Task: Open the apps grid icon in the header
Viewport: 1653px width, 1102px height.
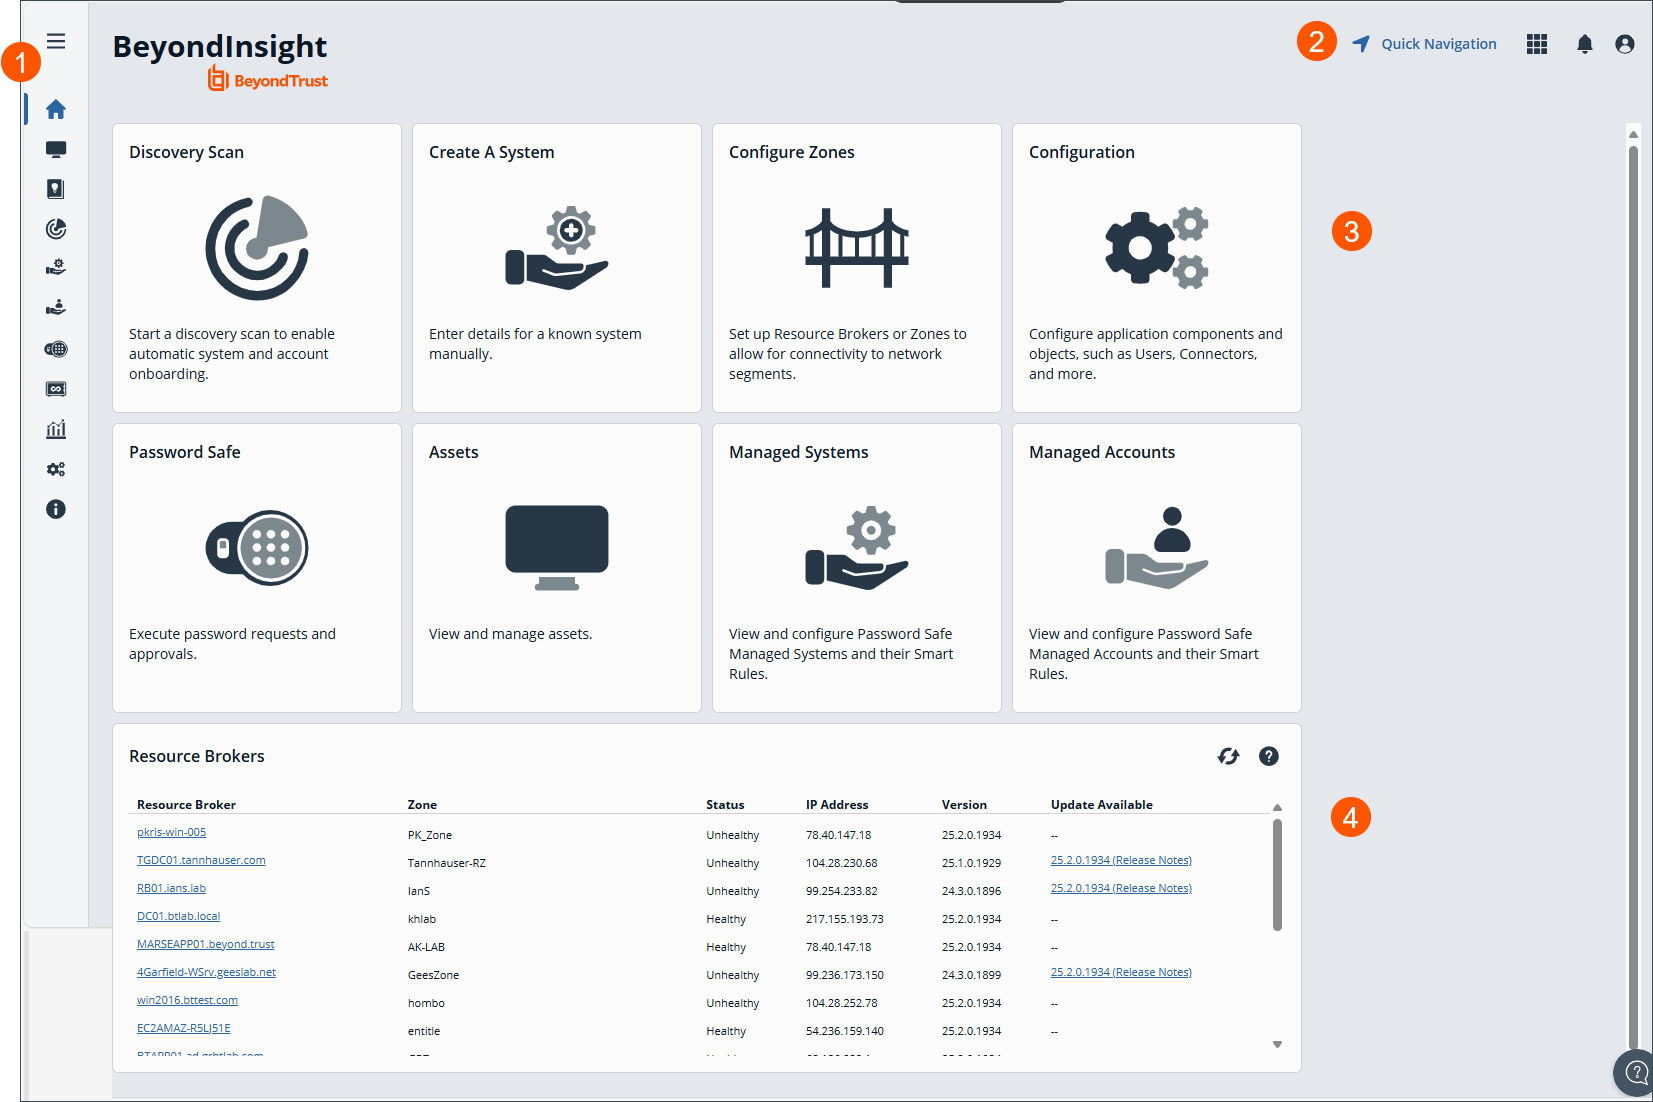Action: 1537,44
